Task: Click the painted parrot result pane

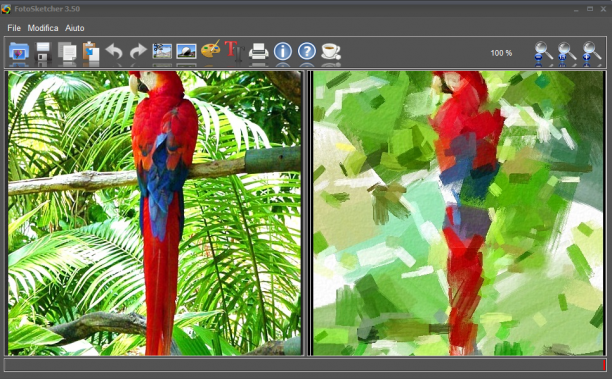Action: (459, 213)
